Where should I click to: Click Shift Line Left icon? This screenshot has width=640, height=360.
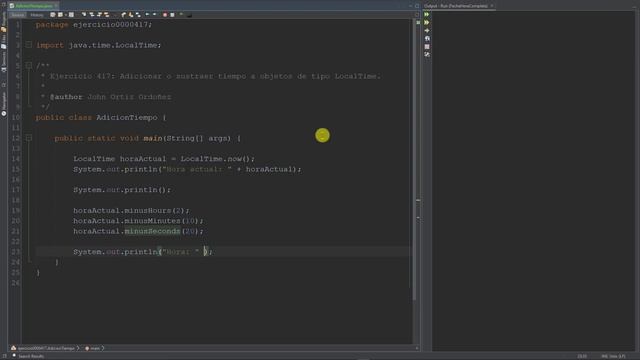(x=147, y=15)
